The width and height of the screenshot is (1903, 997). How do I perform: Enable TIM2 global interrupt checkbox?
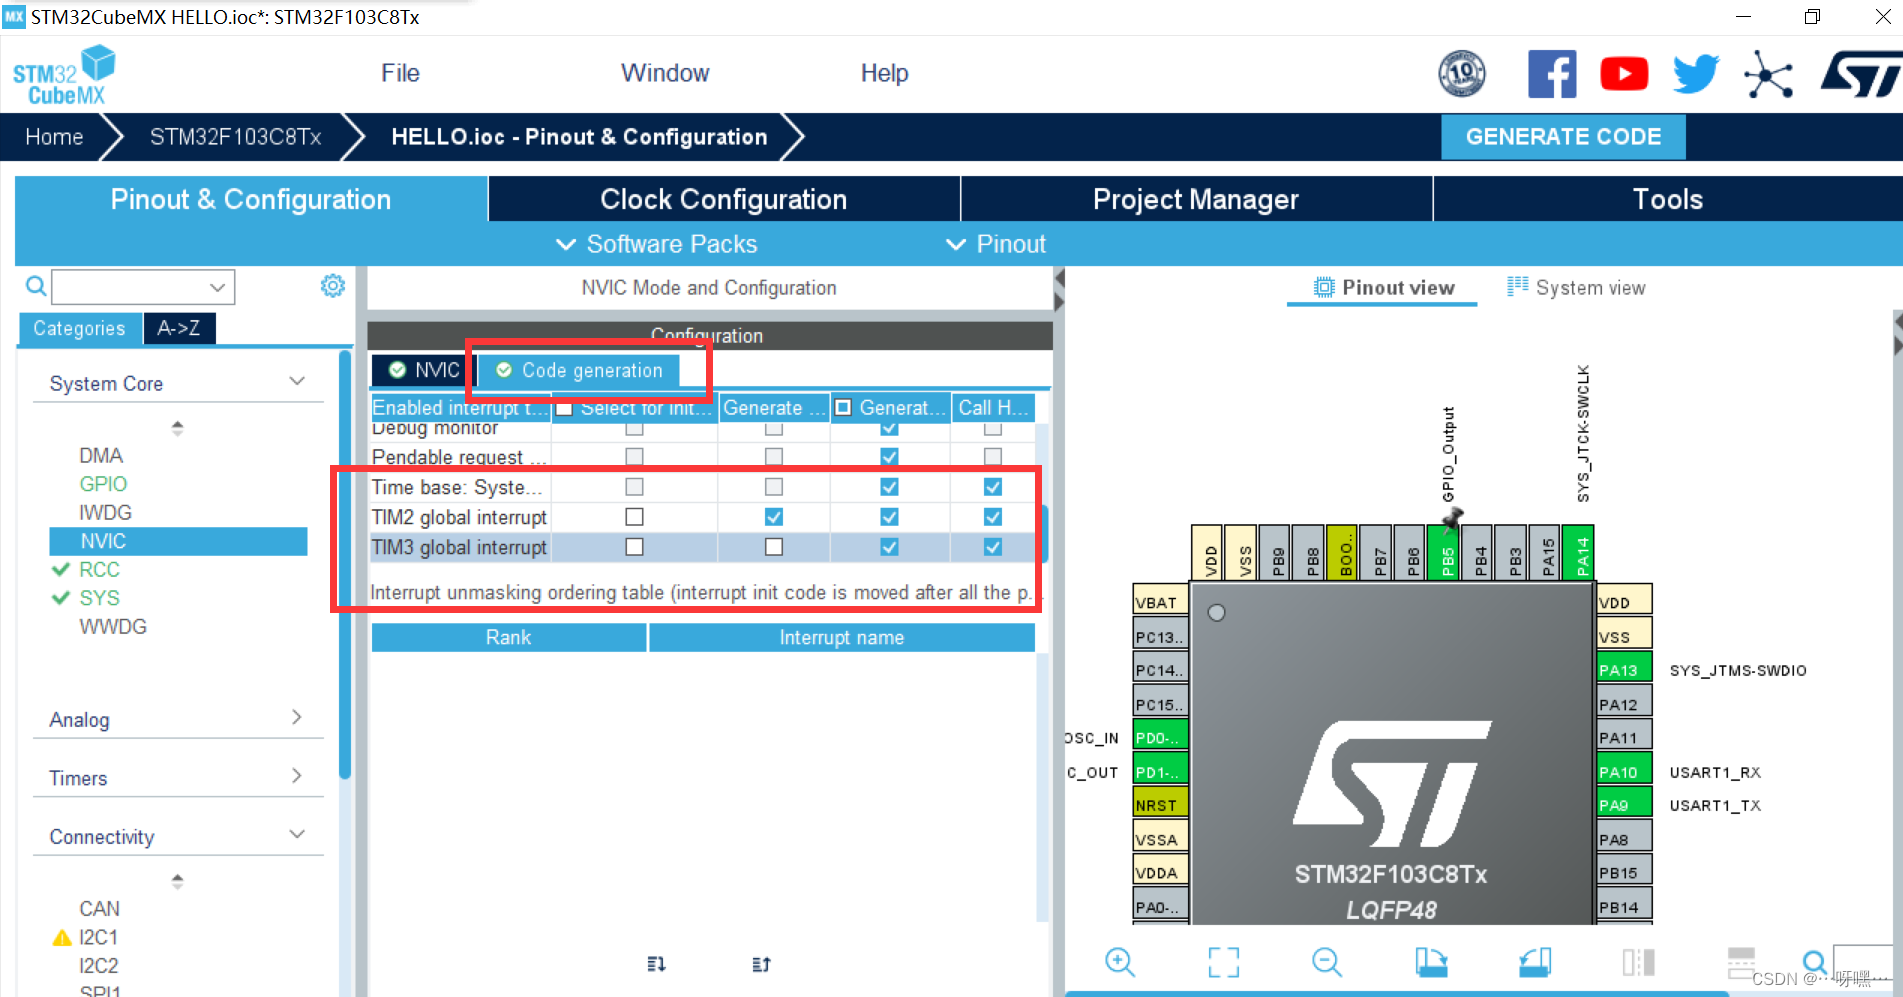coord(634,517)
